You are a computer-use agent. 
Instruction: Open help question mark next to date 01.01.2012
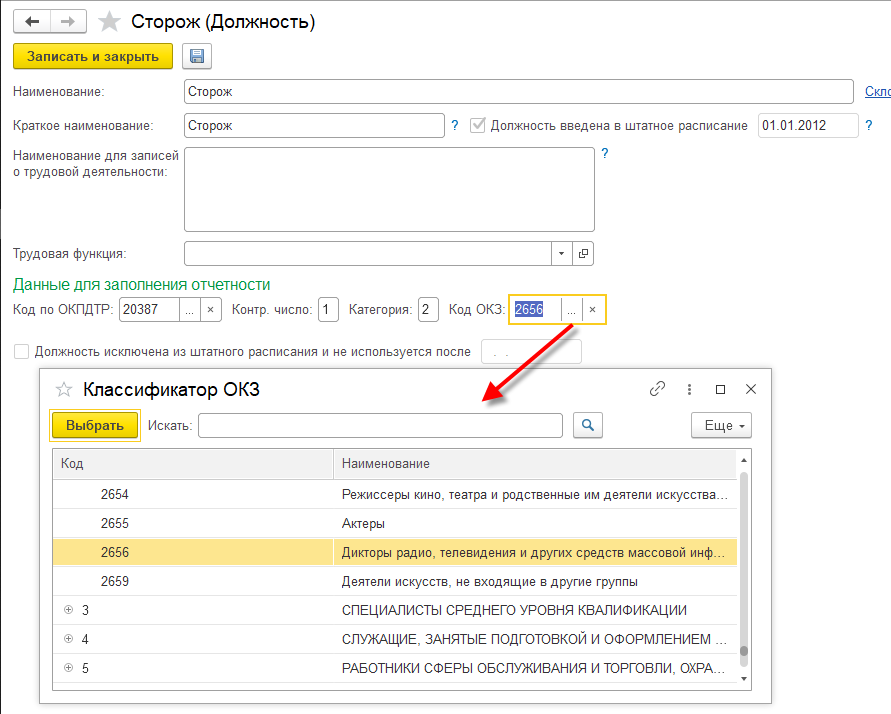click(x=869, y=125)
